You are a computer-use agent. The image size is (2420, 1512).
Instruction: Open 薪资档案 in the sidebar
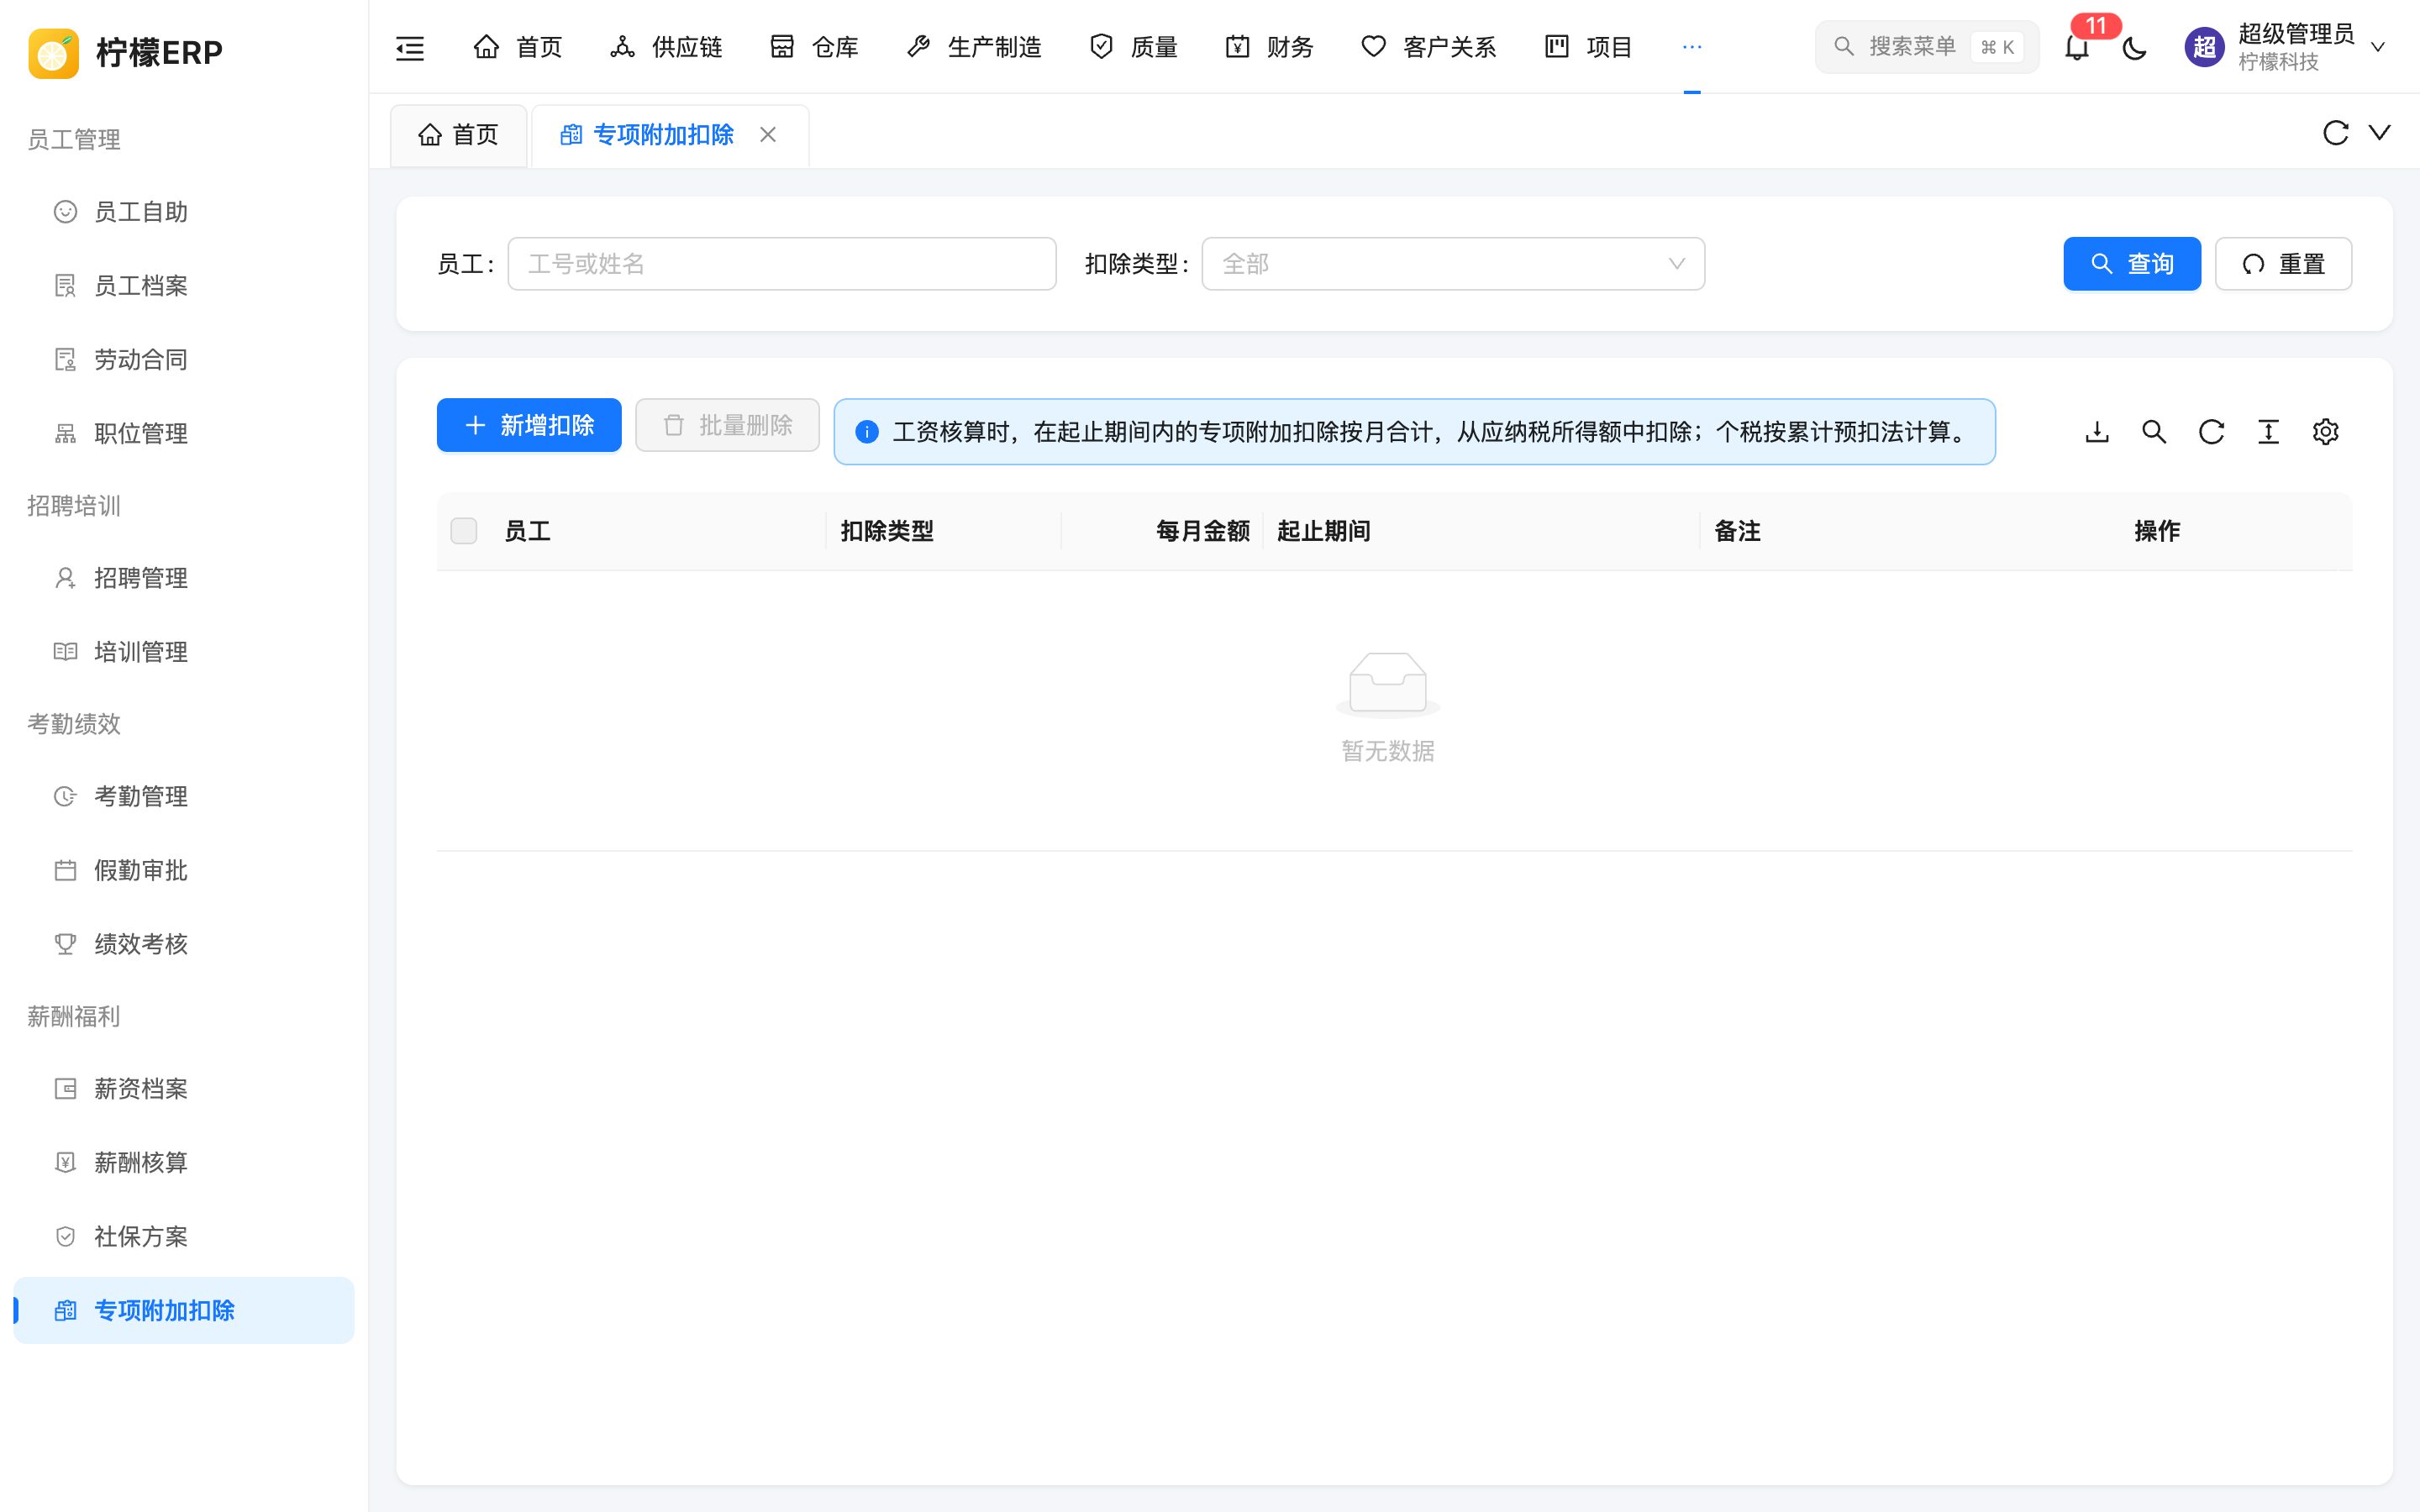(184, 1089)
